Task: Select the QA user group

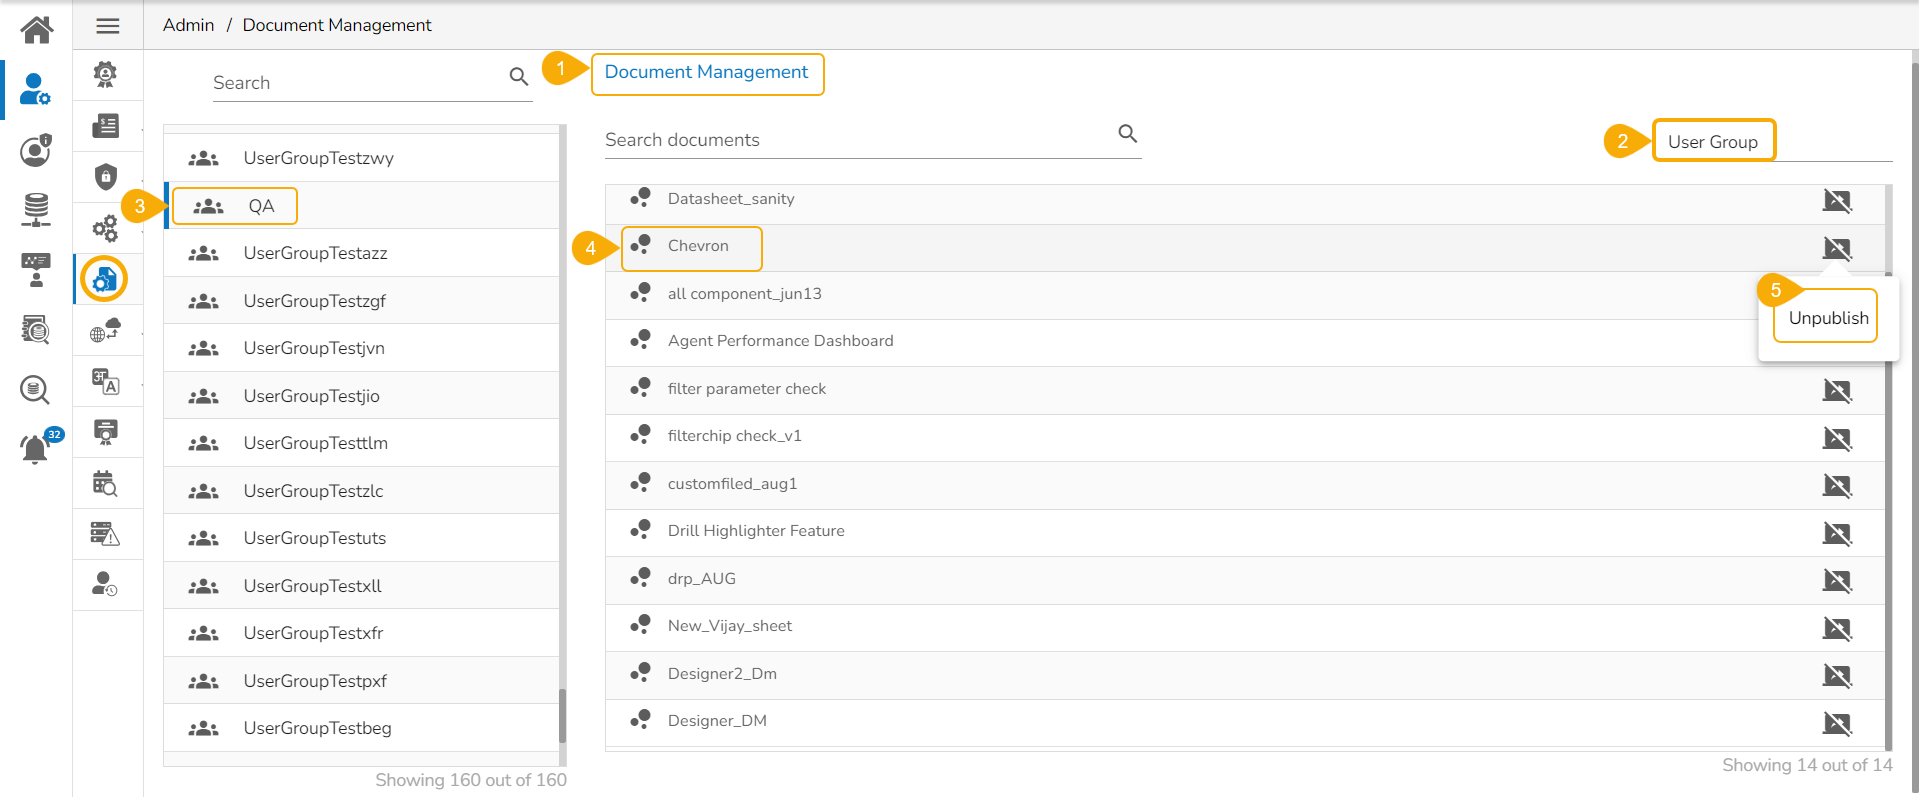Action: [x=261, y=206]
